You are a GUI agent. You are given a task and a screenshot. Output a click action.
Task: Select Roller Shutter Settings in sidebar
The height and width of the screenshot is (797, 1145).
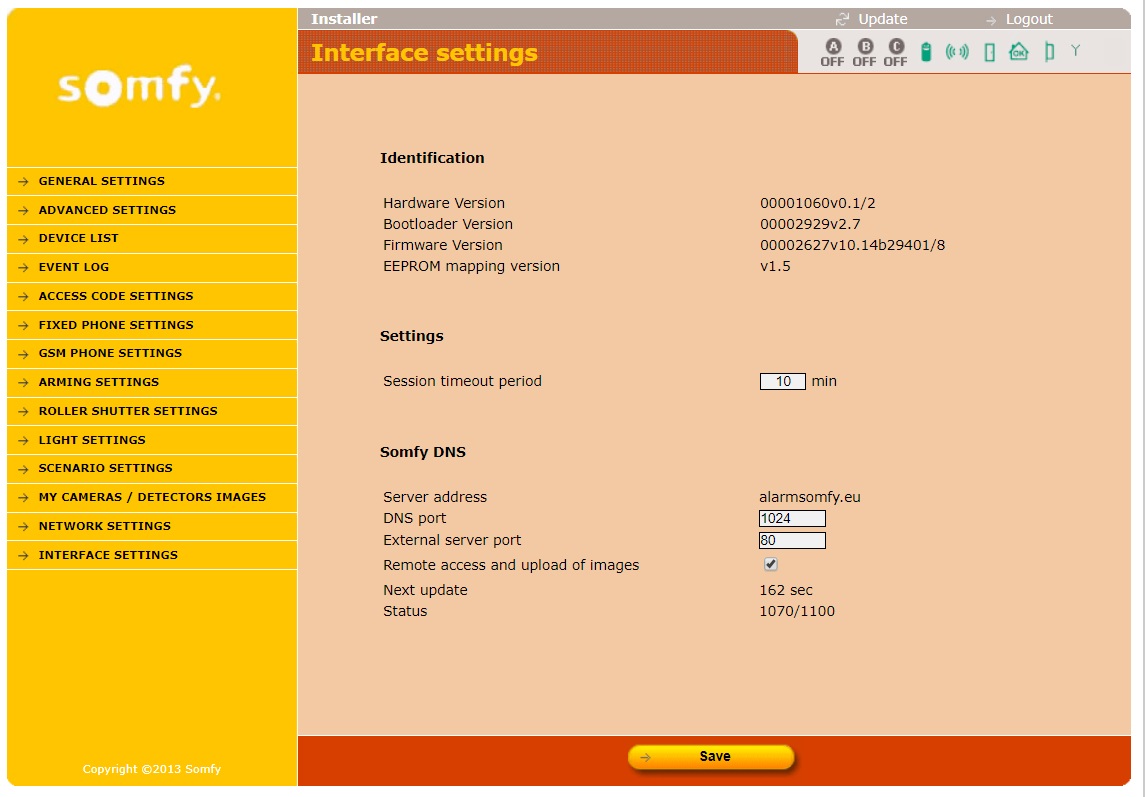(x=128, y=411)
